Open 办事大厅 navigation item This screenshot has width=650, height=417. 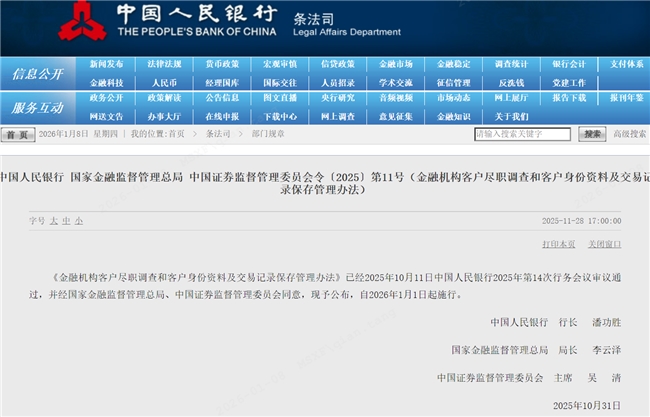[x=164, y=117]
